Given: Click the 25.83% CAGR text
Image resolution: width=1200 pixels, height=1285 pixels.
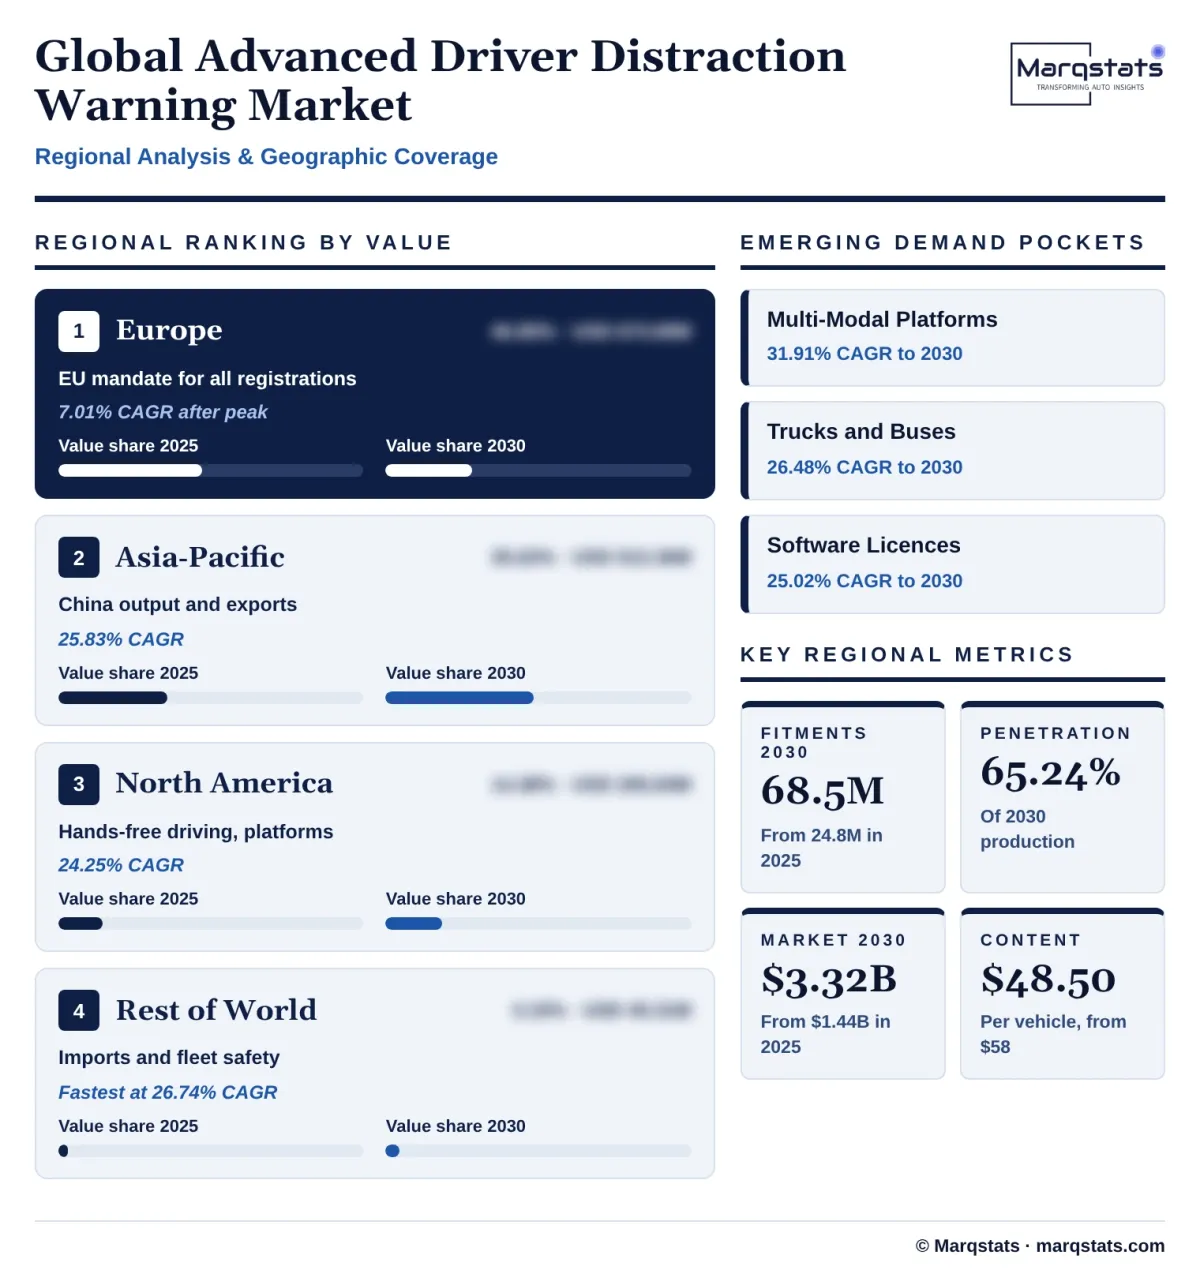Looking at the screenshot, I should click(121, 639).
